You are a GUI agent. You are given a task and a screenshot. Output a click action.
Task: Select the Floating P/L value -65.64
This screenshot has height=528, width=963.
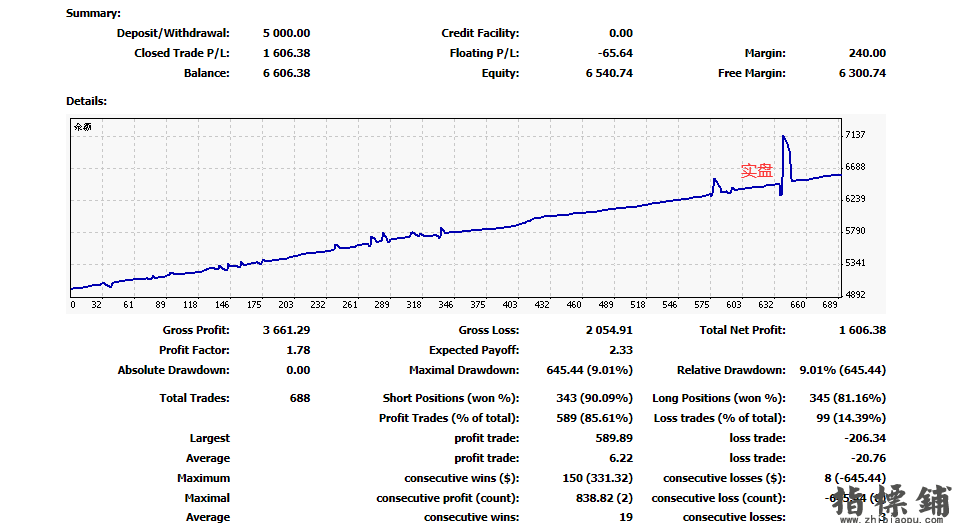click(615, 53)
